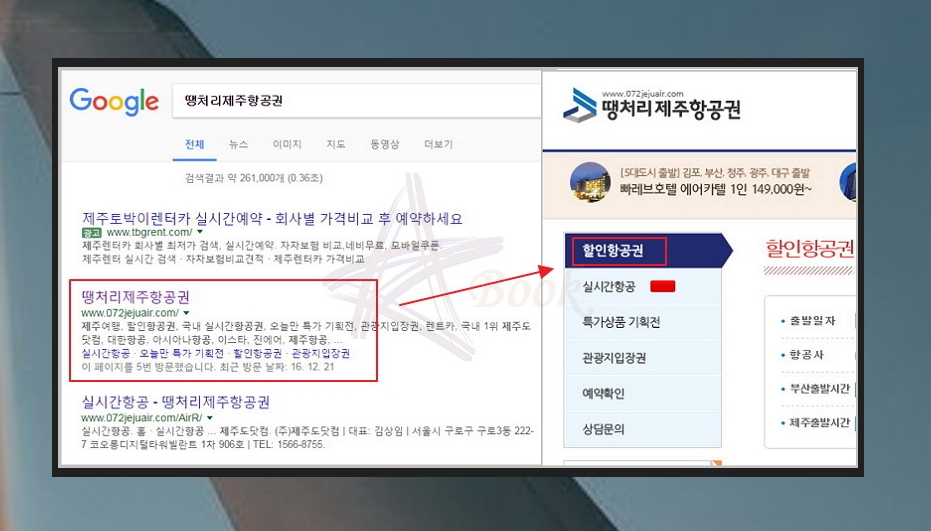
Task: Open dropdown arrow next to www.tbgrent.com/
Action: [x=200, y=232]
